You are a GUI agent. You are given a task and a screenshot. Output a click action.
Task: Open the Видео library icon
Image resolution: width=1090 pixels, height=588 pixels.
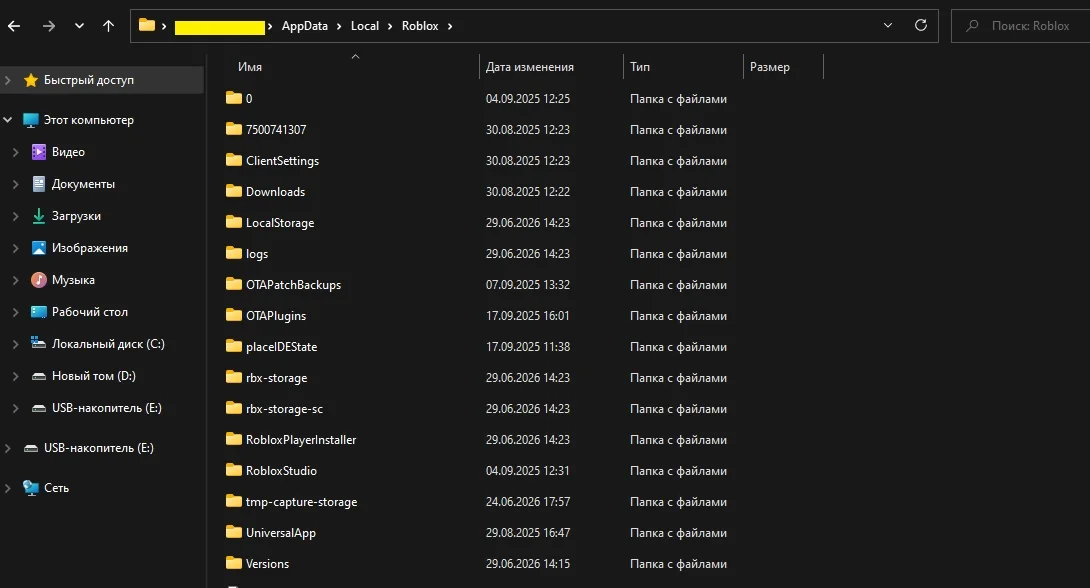coord(39,152)
